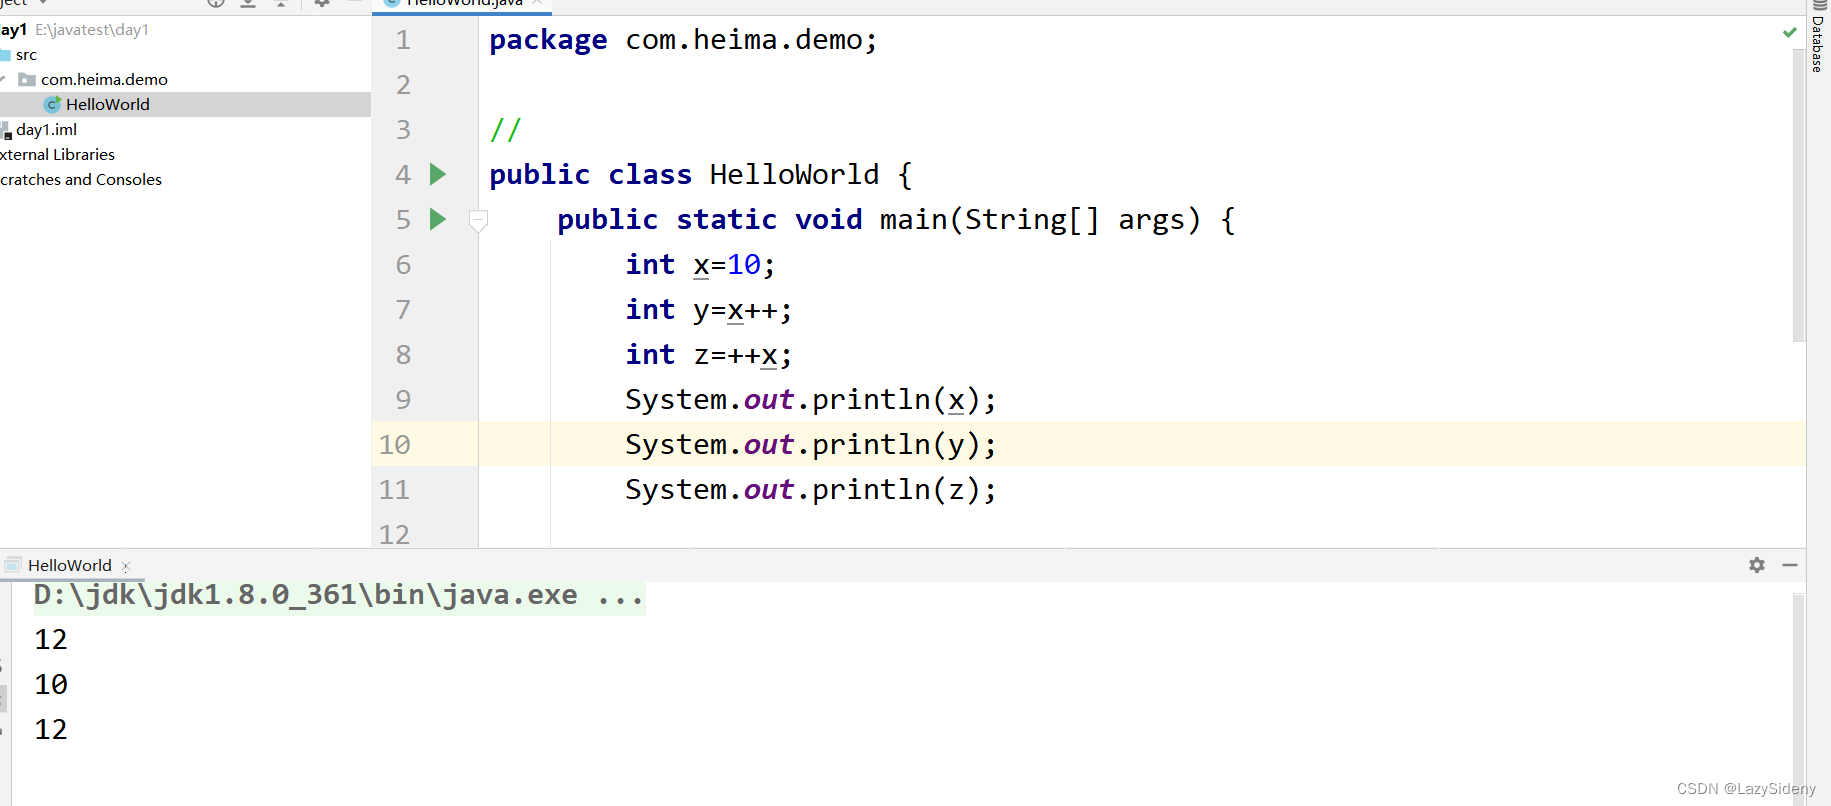Click line number 10 in the gutter
1831x806 pixels.
(394, 445)
